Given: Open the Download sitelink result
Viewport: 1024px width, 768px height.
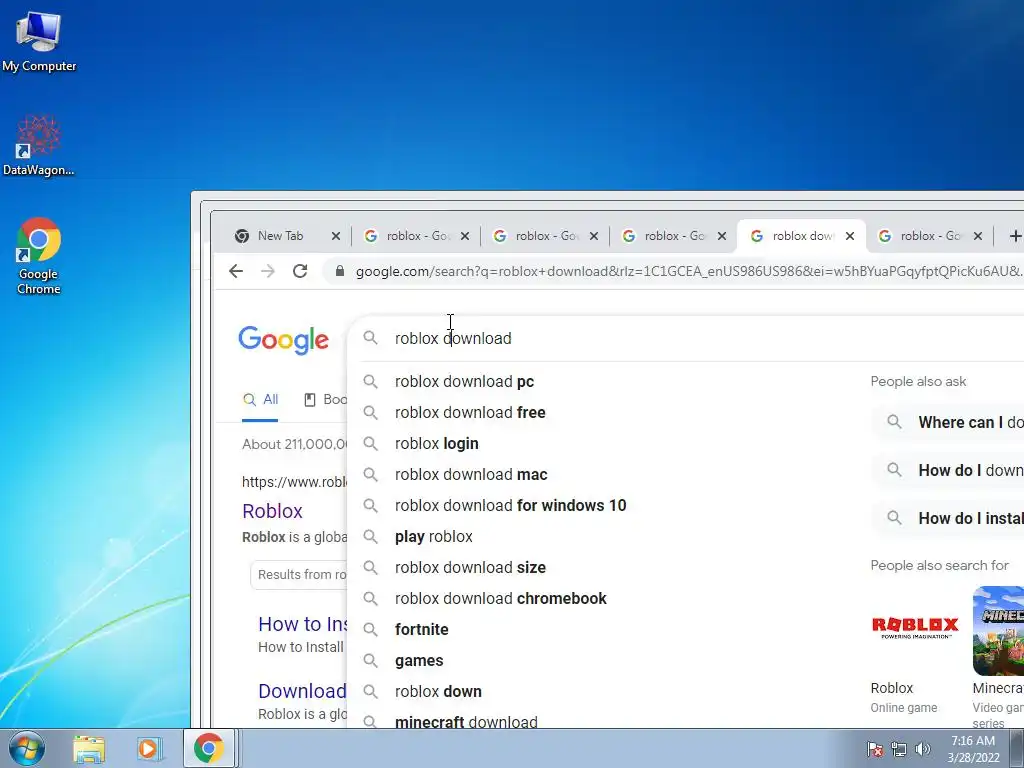Looking at the screenshot, I should pos(302,691).
